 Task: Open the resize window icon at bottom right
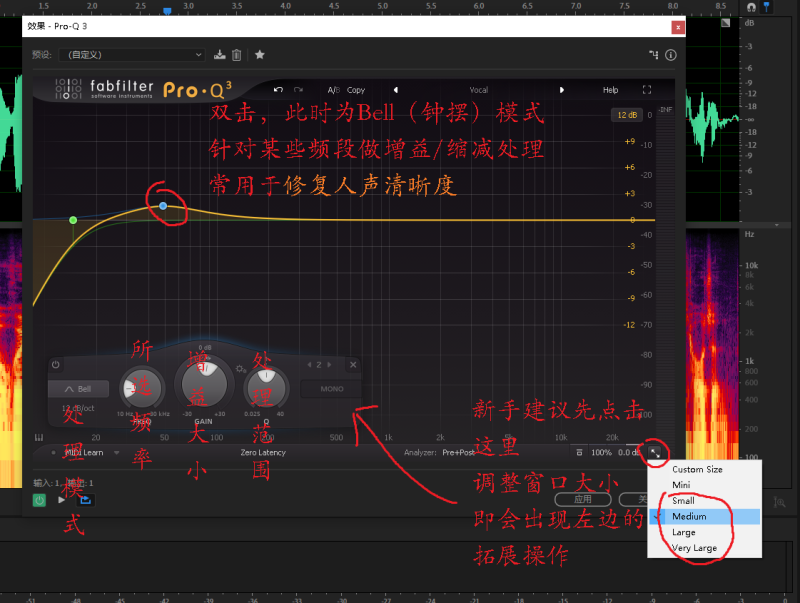click(x=654, y=453)
